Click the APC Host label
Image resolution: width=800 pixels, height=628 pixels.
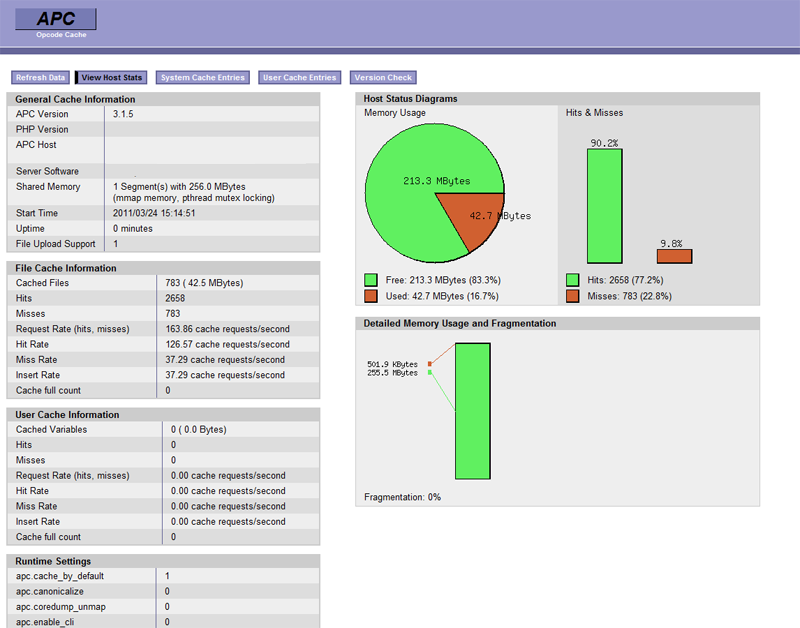pos(36,145)
